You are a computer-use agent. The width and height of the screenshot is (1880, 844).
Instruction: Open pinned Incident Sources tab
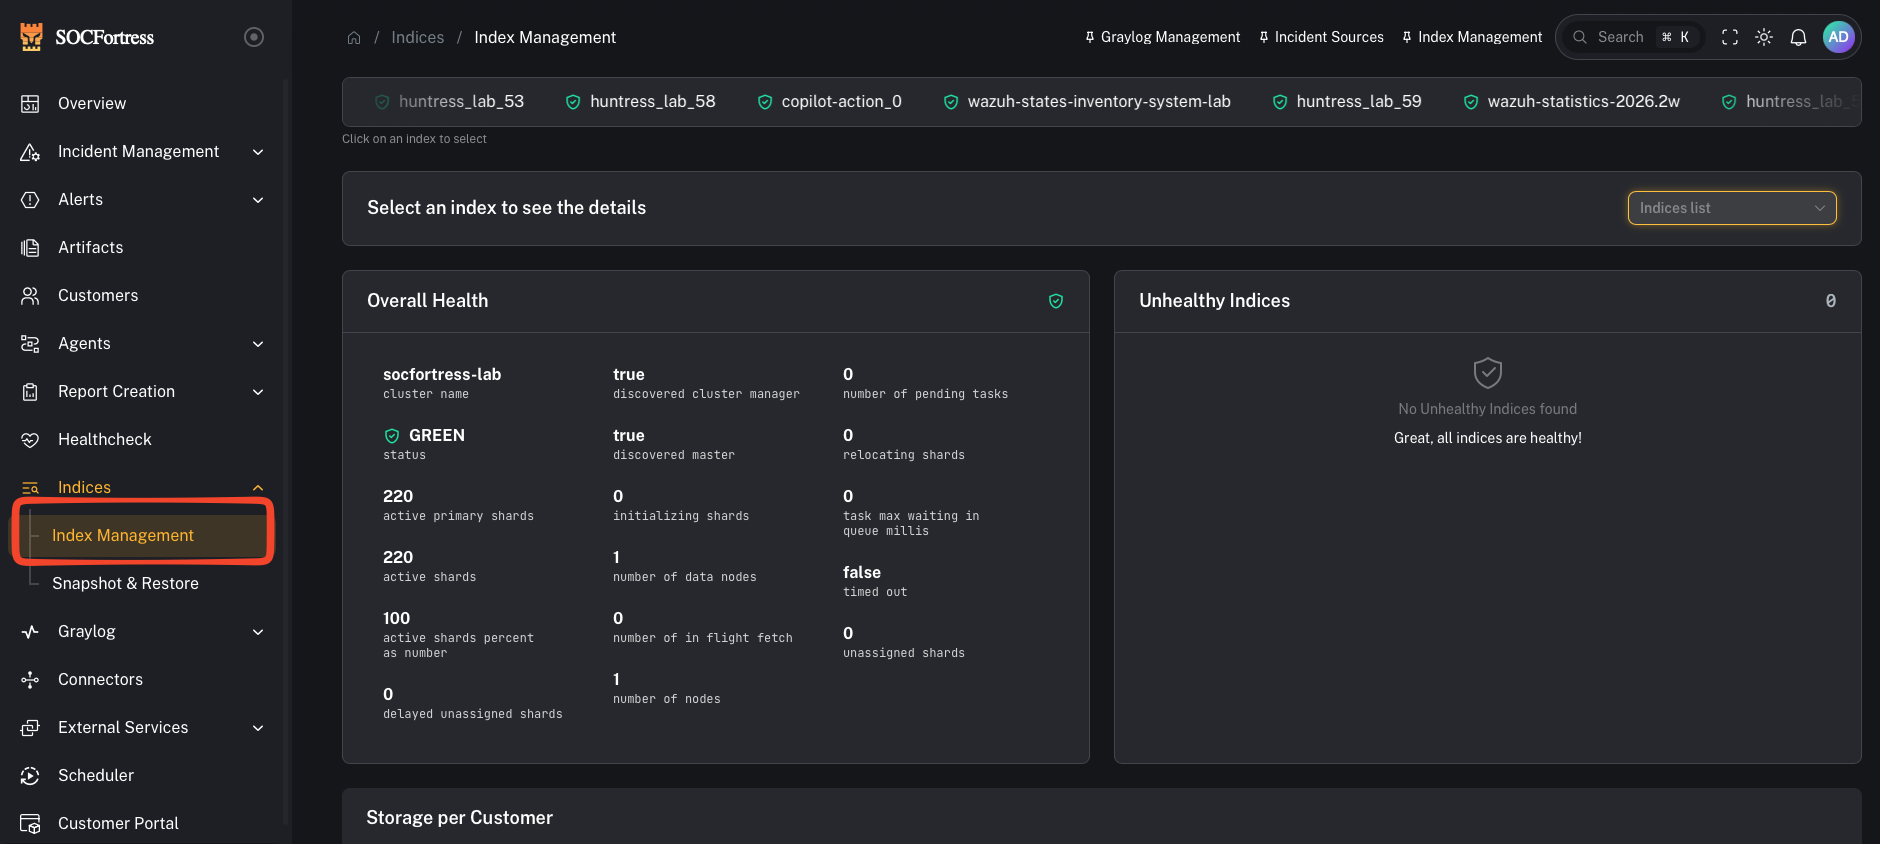[1321, 37]
